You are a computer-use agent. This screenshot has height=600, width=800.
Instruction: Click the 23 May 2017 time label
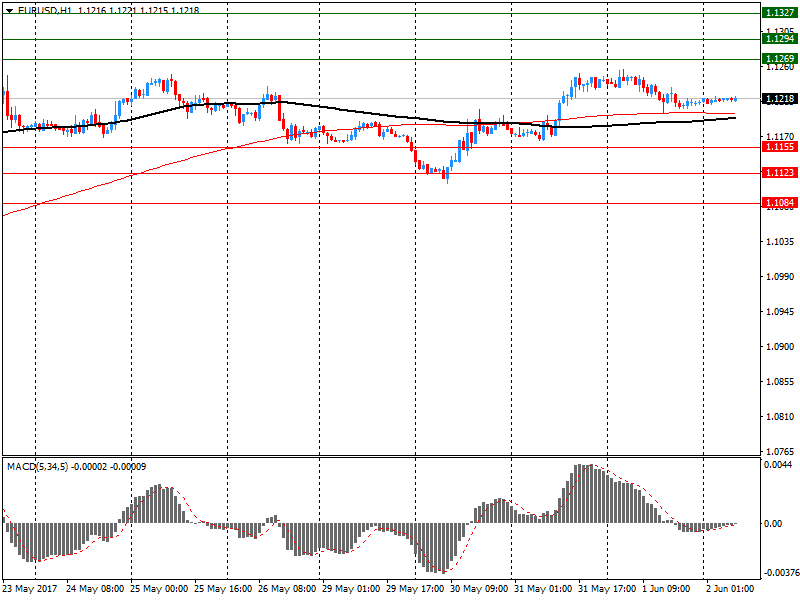point(30,589)
